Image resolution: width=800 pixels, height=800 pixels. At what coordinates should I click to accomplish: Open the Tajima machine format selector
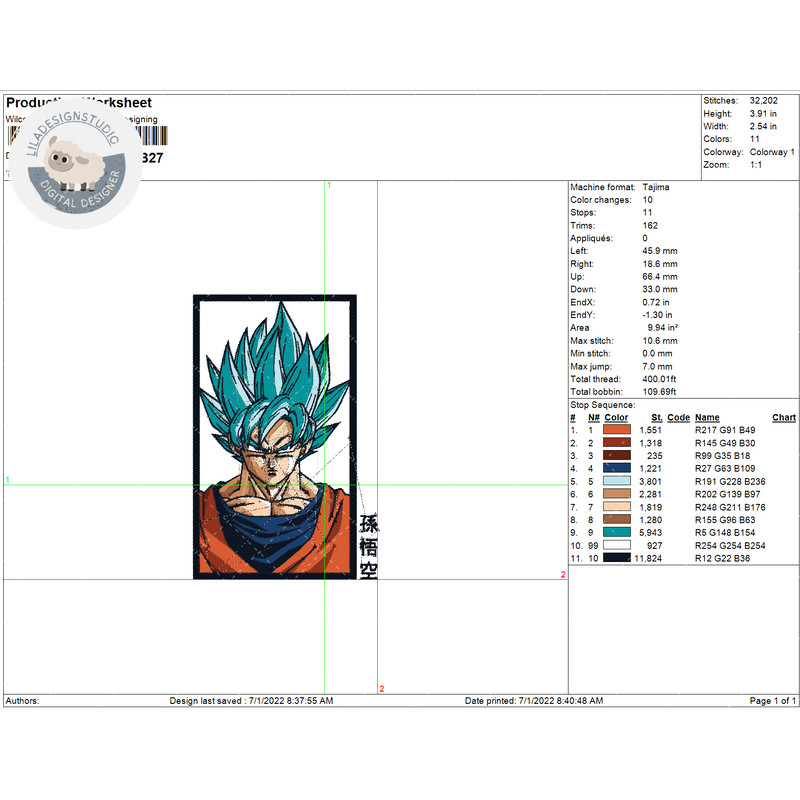(x=658, y=187)
